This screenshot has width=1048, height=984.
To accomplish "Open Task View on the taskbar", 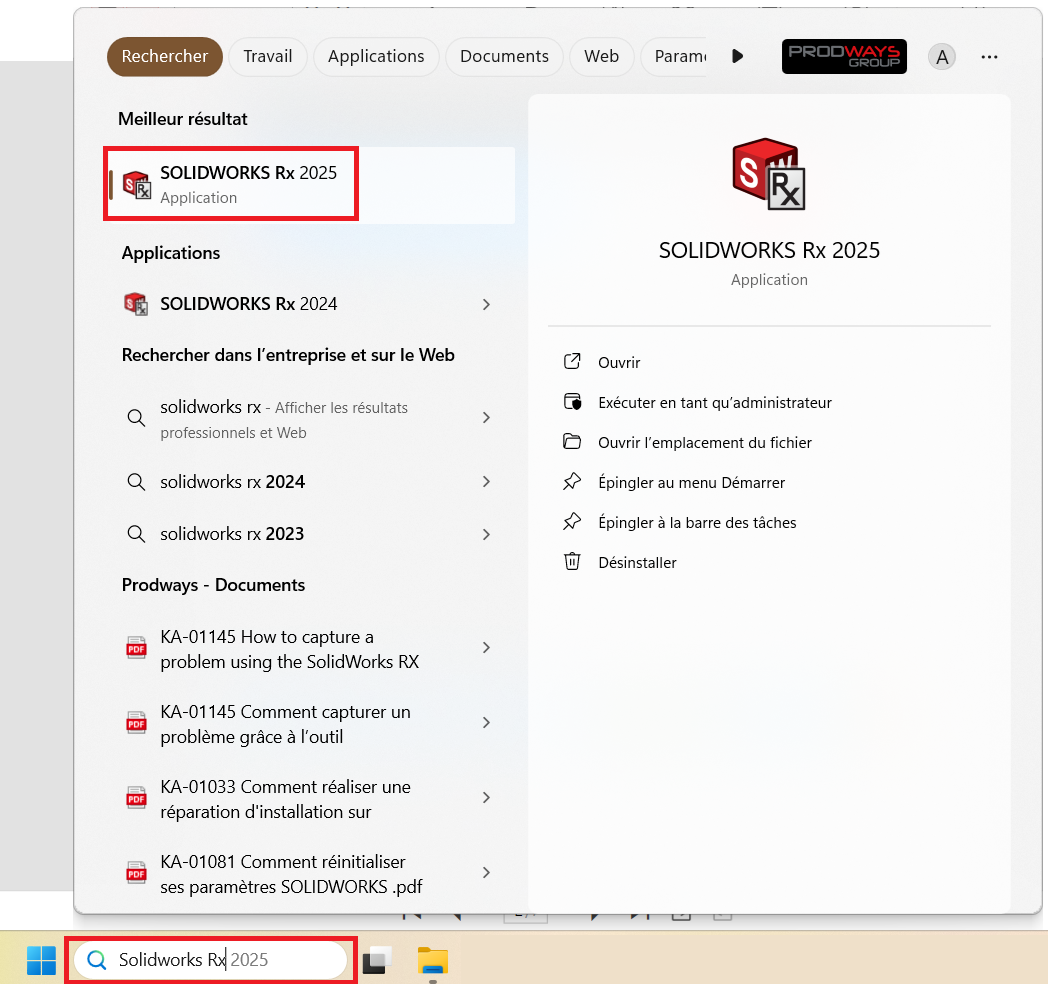I will pos(377,960).
